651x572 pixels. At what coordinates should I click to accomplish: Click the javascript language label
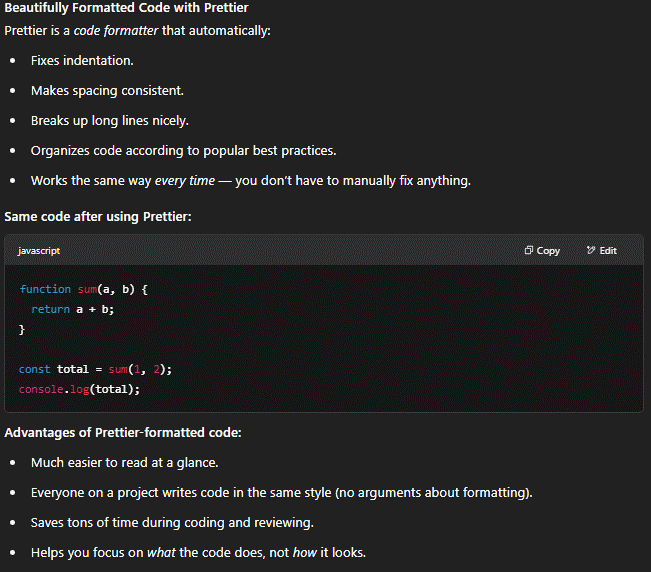pos(39,251)
